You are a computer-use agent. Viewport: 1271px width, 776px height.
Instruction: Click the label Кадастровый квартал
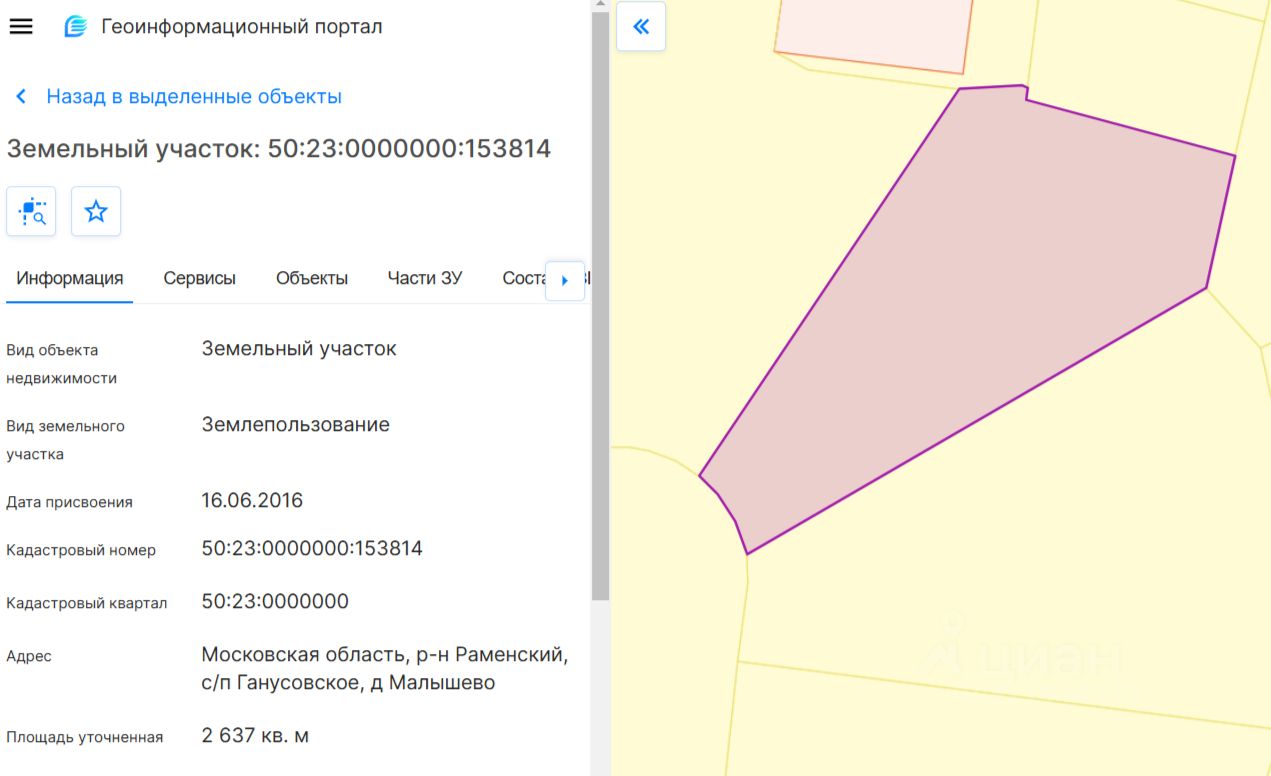(87, 603)
